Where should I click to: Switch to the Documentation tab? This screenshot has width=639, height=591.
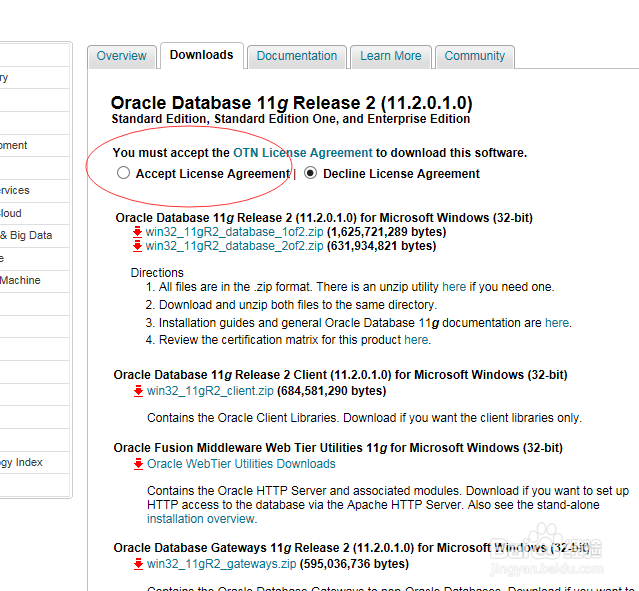coord(297,56)
